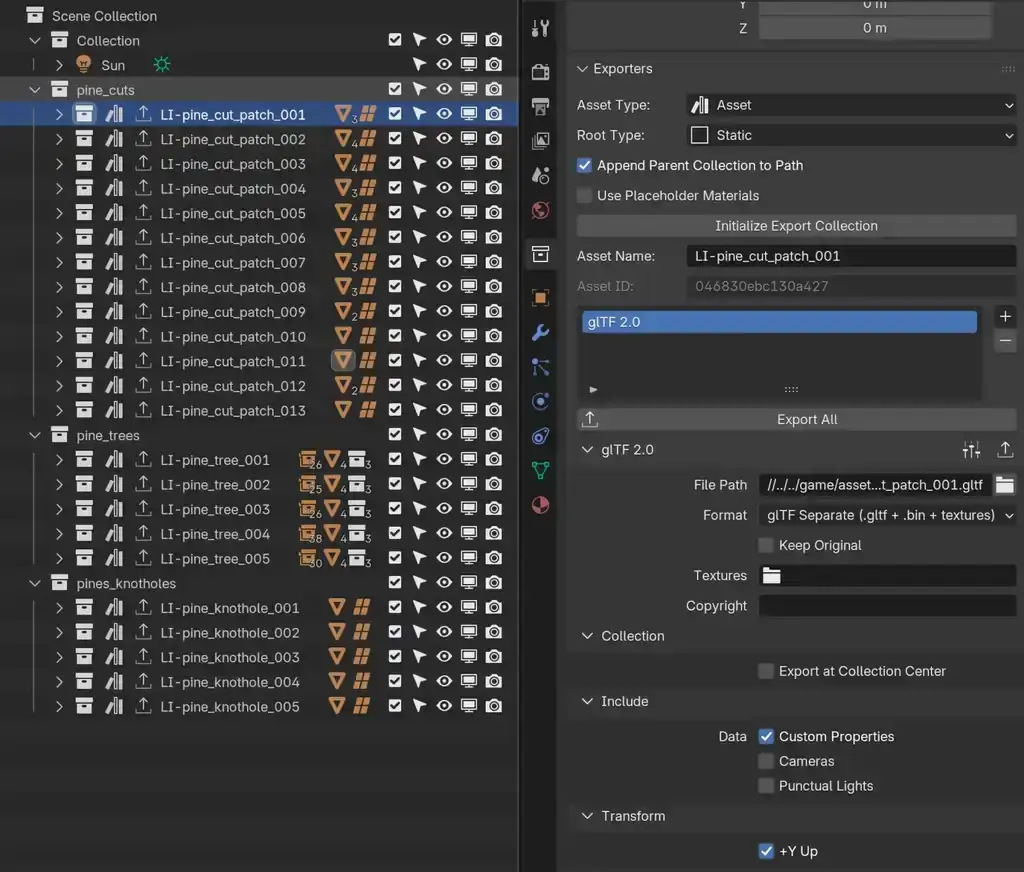Open the World properties tab icon
Screen dimensions: 1024x872
[540, 210]
